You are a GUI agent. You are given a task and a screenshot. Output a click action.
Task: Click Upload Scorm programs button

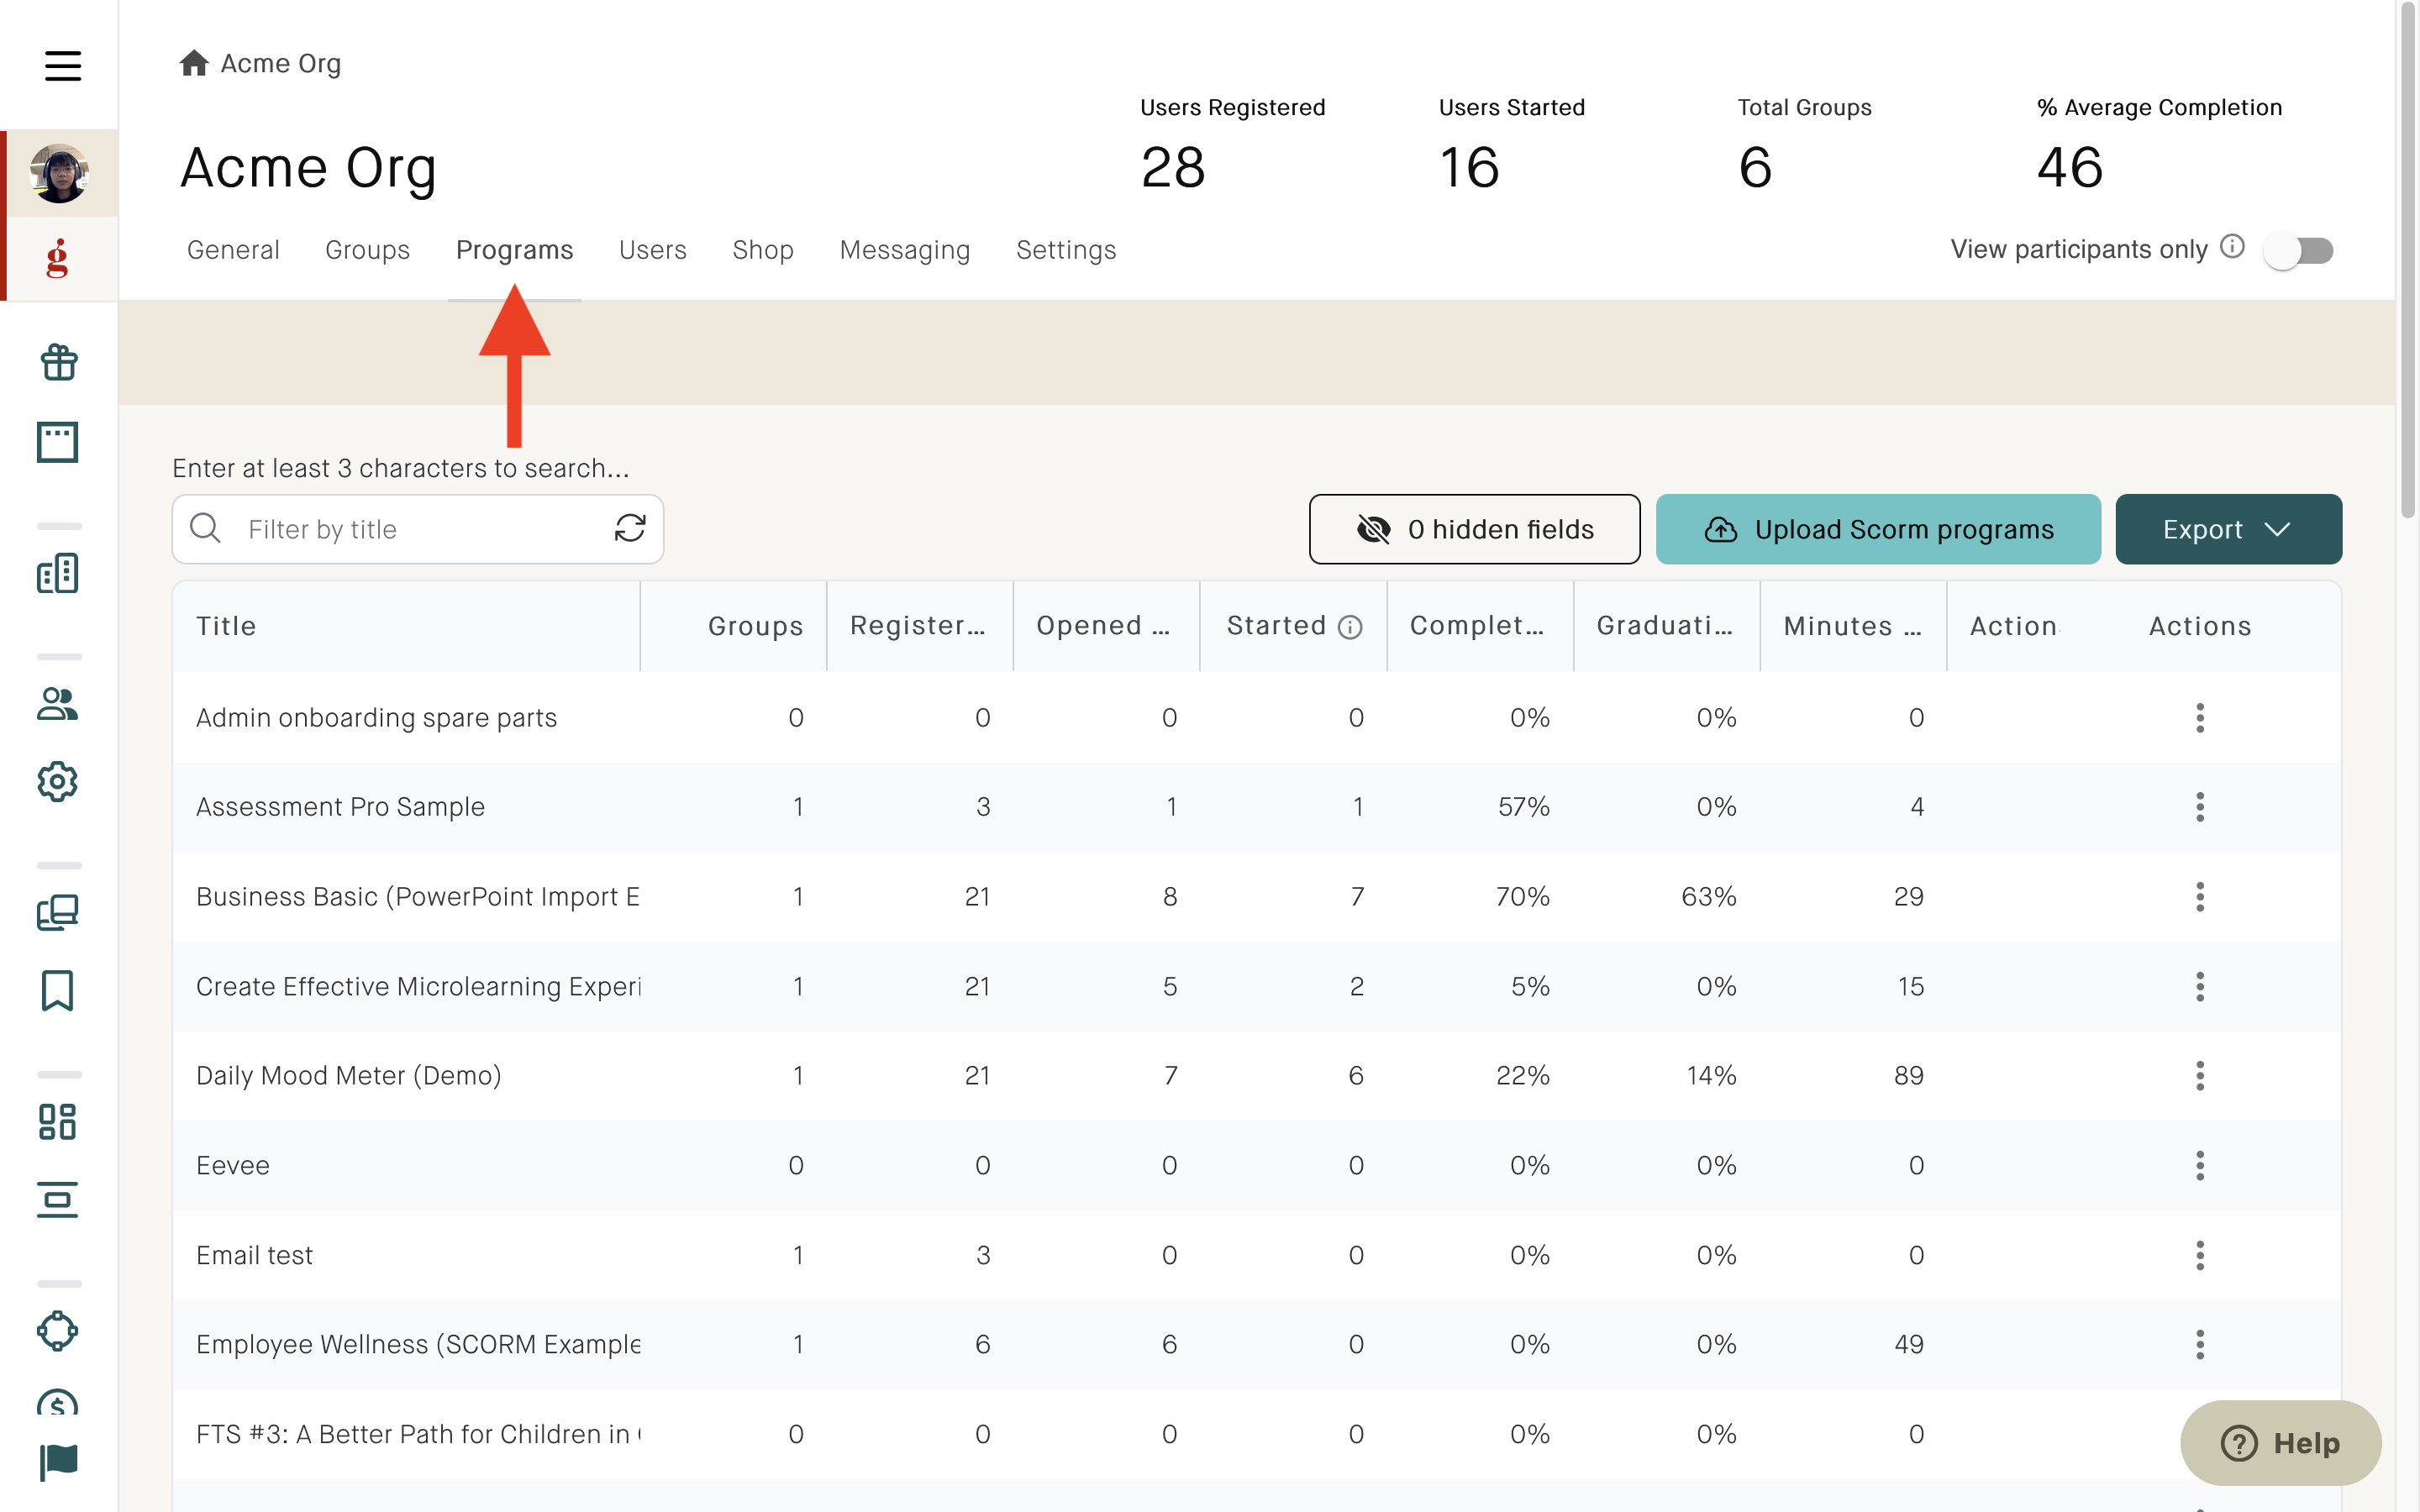[1878, 529]
